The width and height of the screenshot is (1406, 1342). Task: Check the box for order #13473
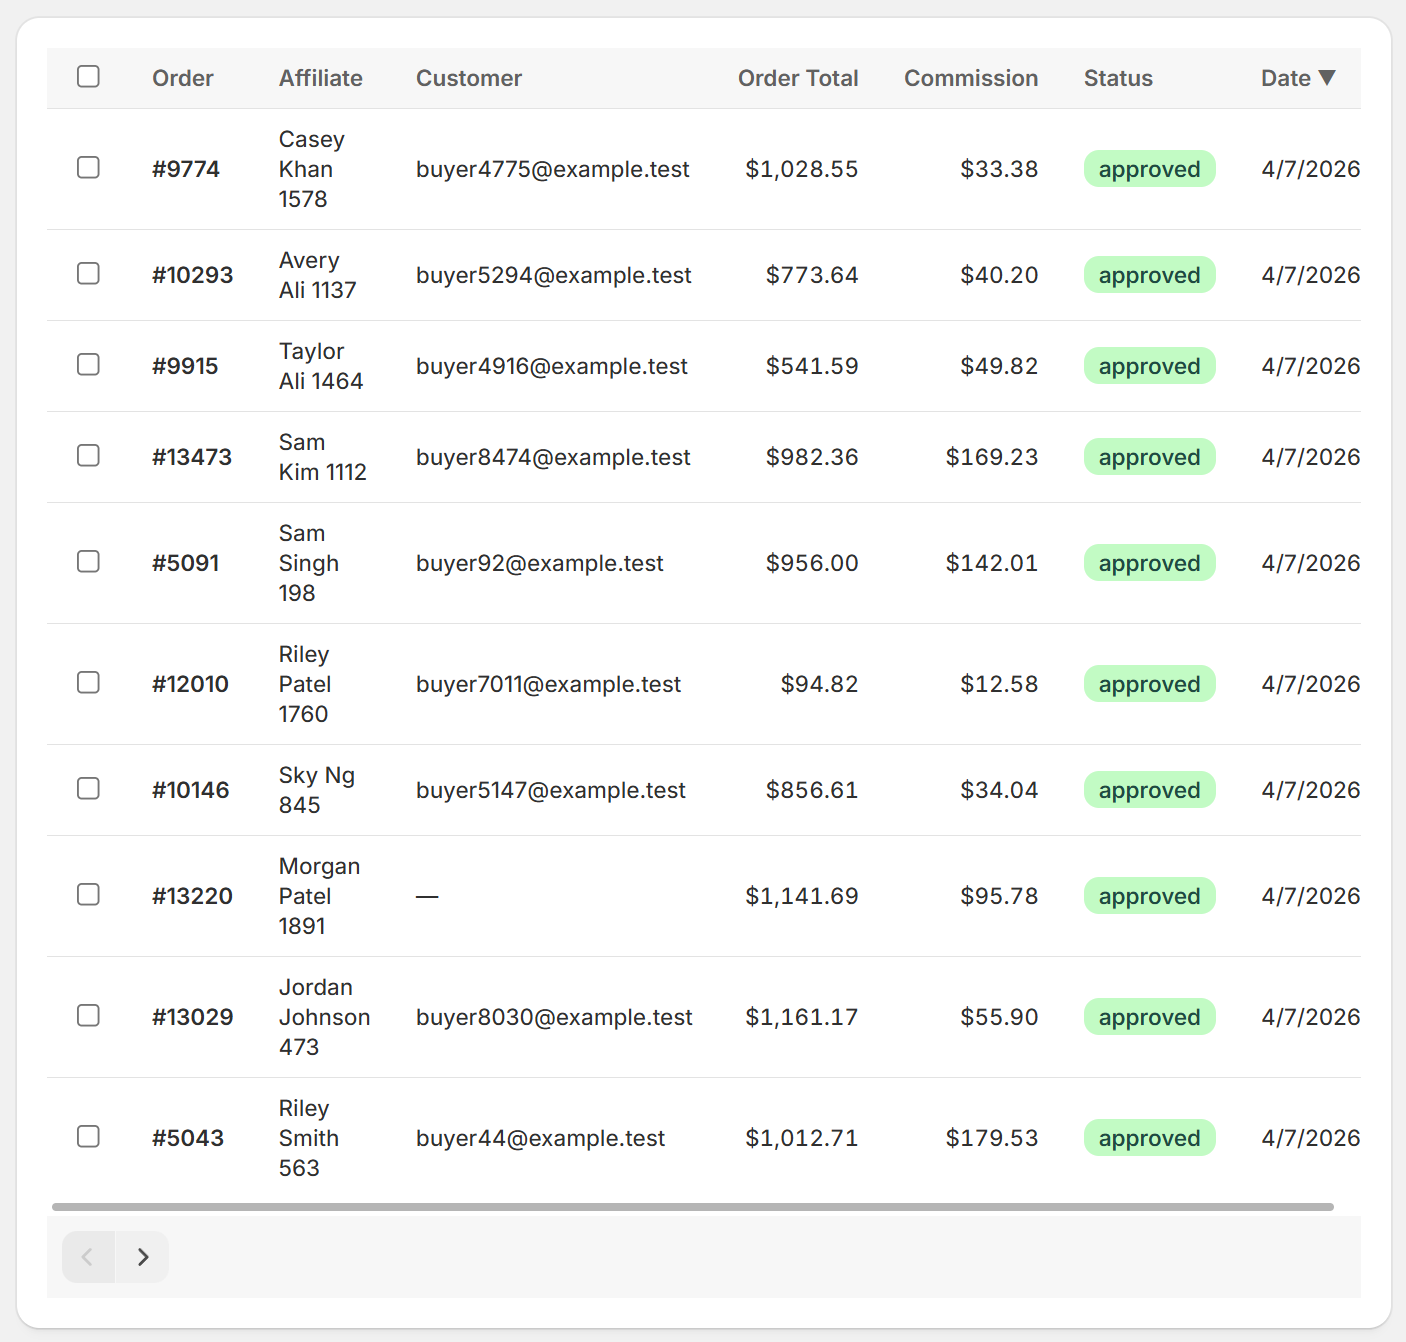pyautogui.click(x=89, y=456)
